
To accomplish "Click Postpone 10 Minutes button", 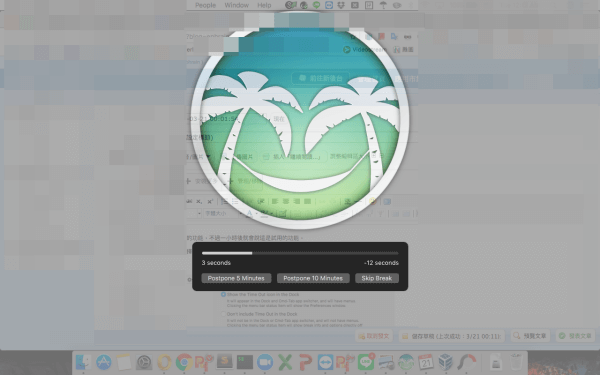I will [x=313, y=278].
